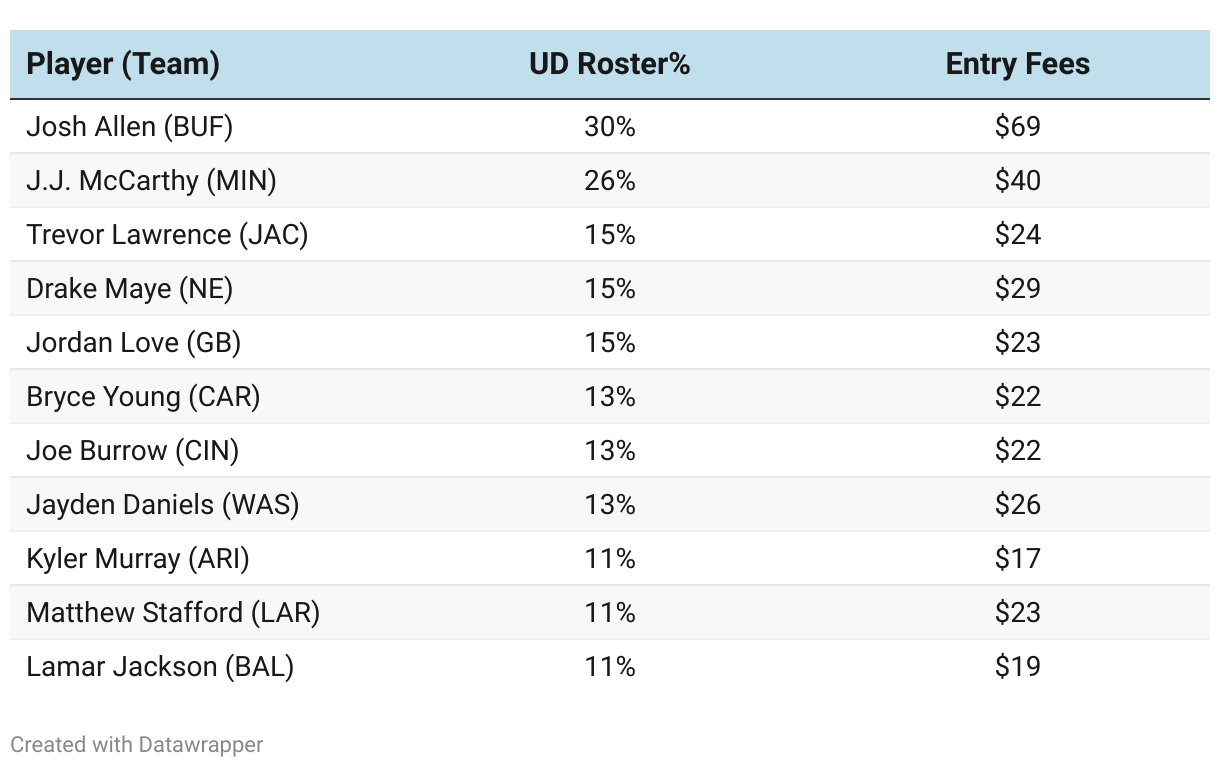Click the UD Roster% column header
The height and width of the screenshot is (768, 1220).
609,64
